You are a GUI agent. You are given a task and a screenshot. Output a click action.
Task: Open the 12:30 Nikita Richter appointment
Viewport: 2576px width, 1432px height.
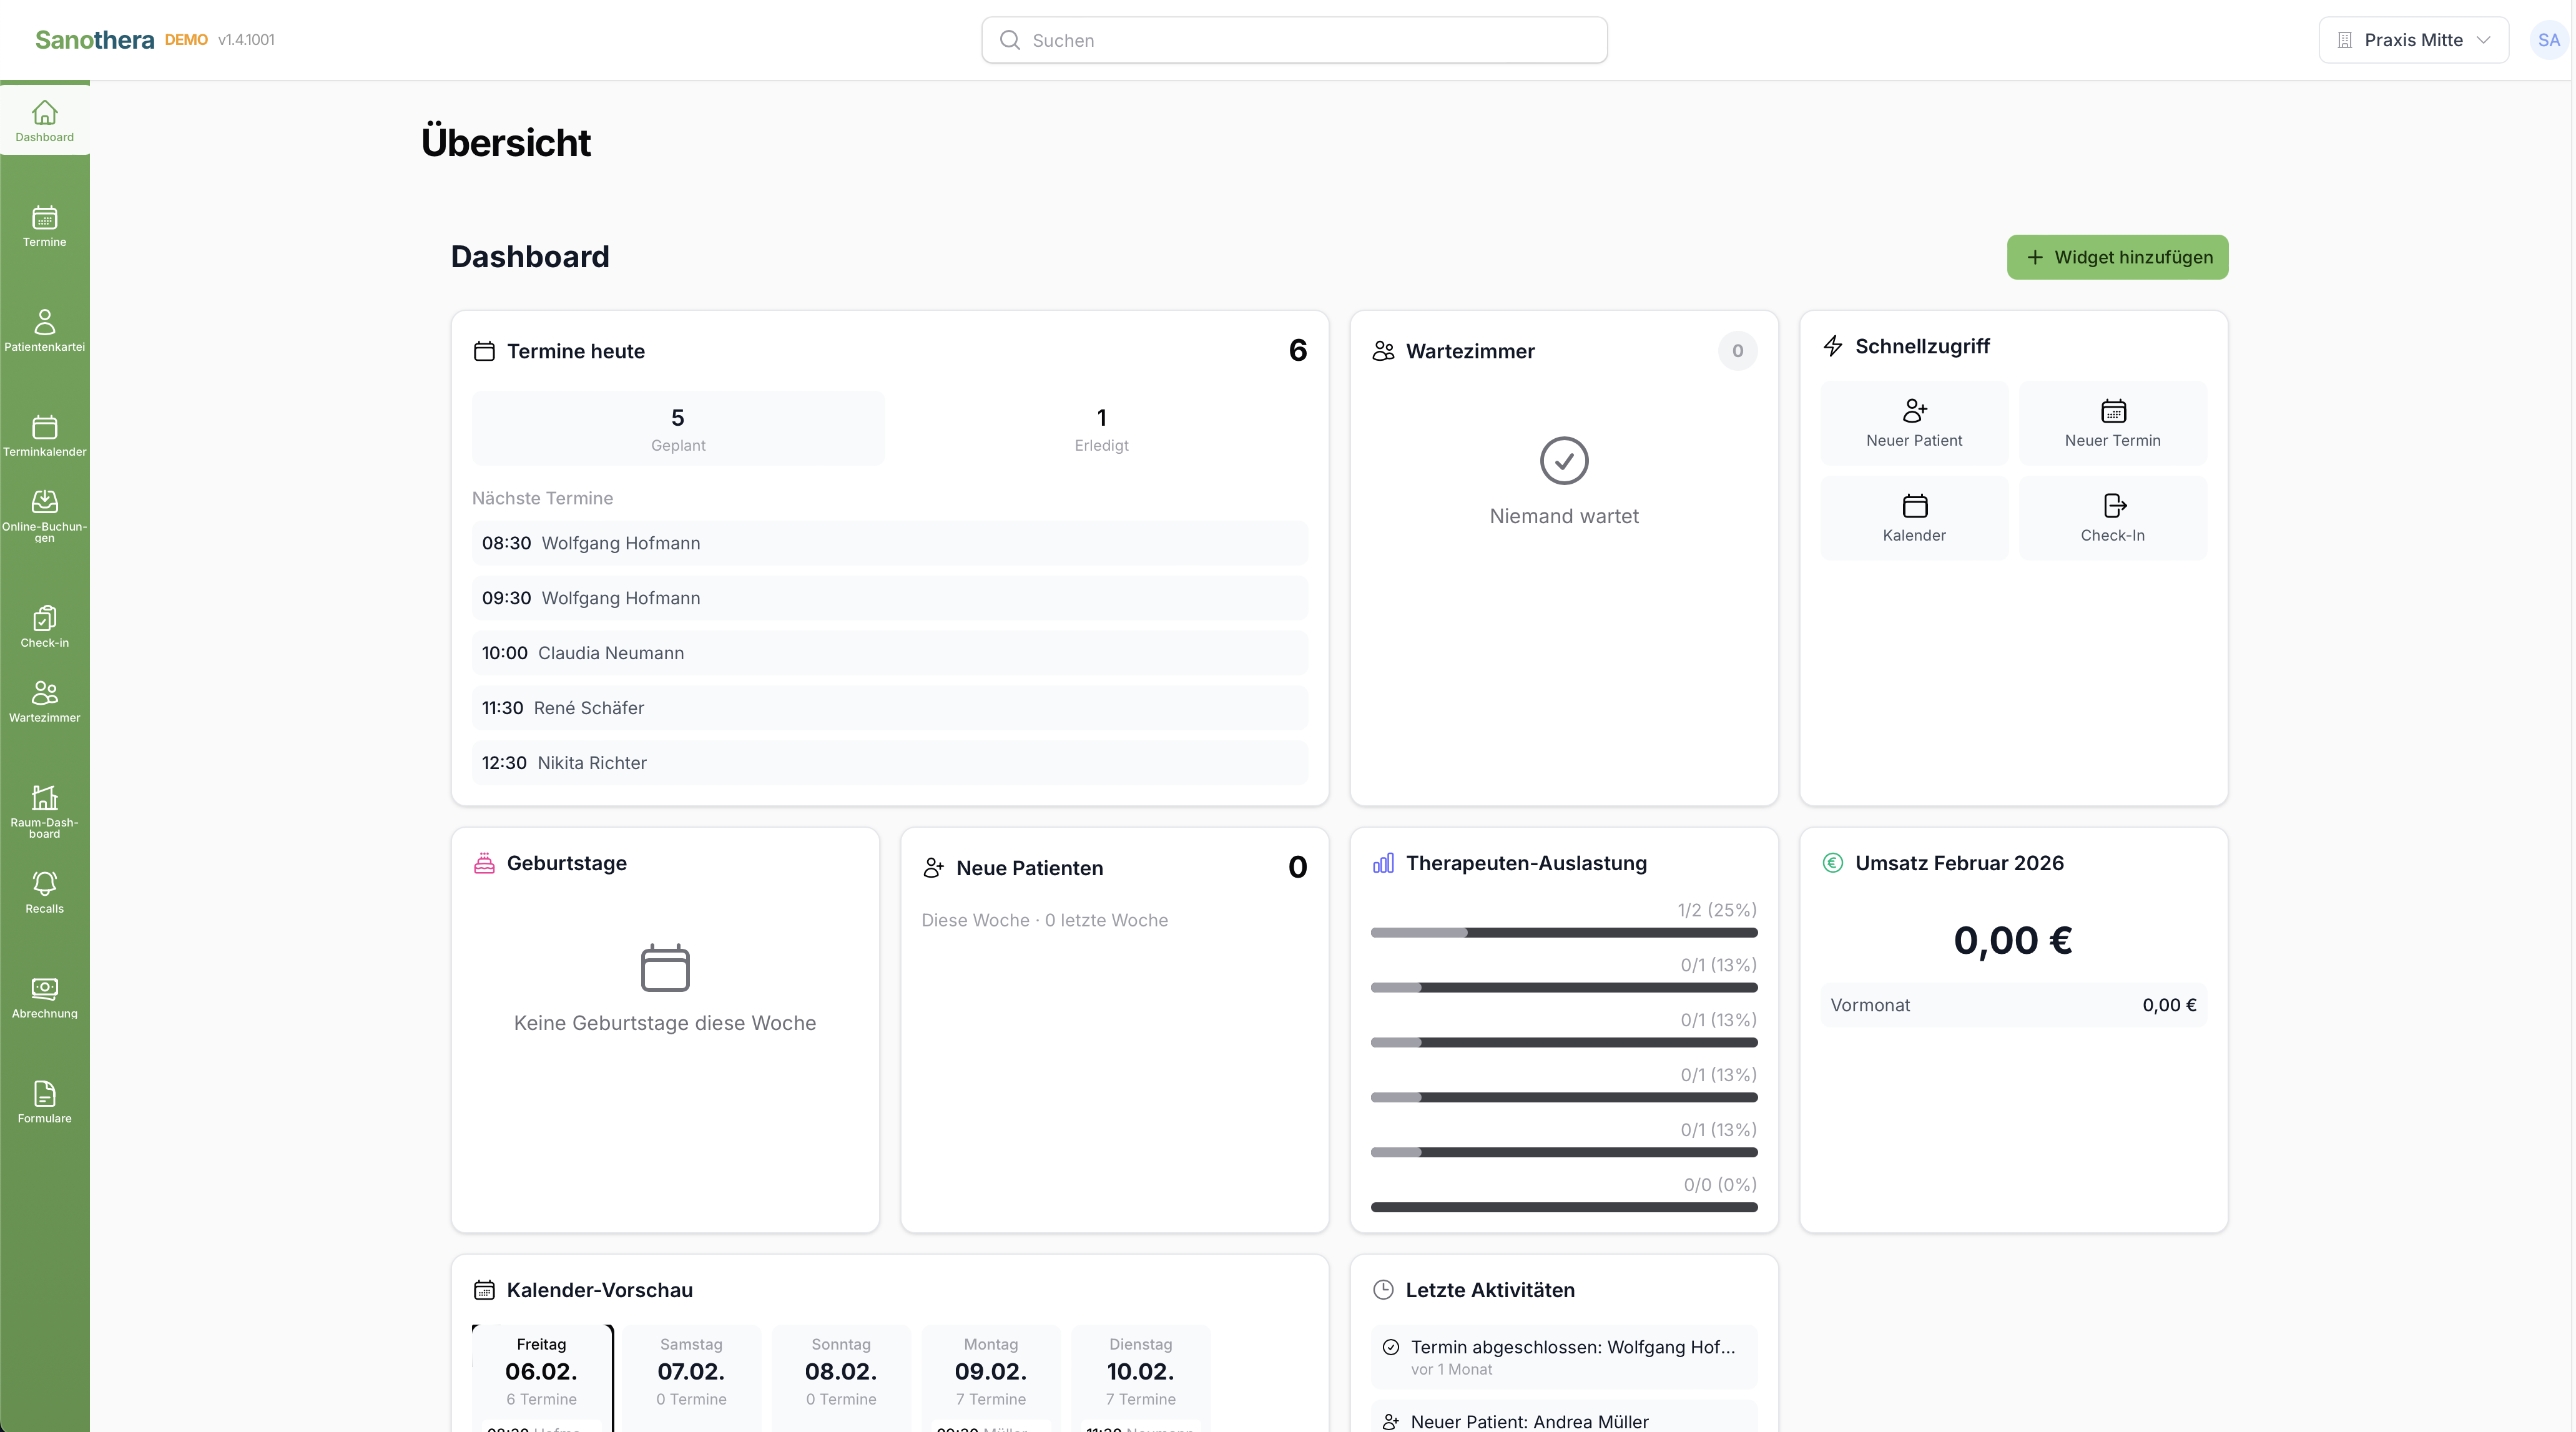(x=889, y=763)
